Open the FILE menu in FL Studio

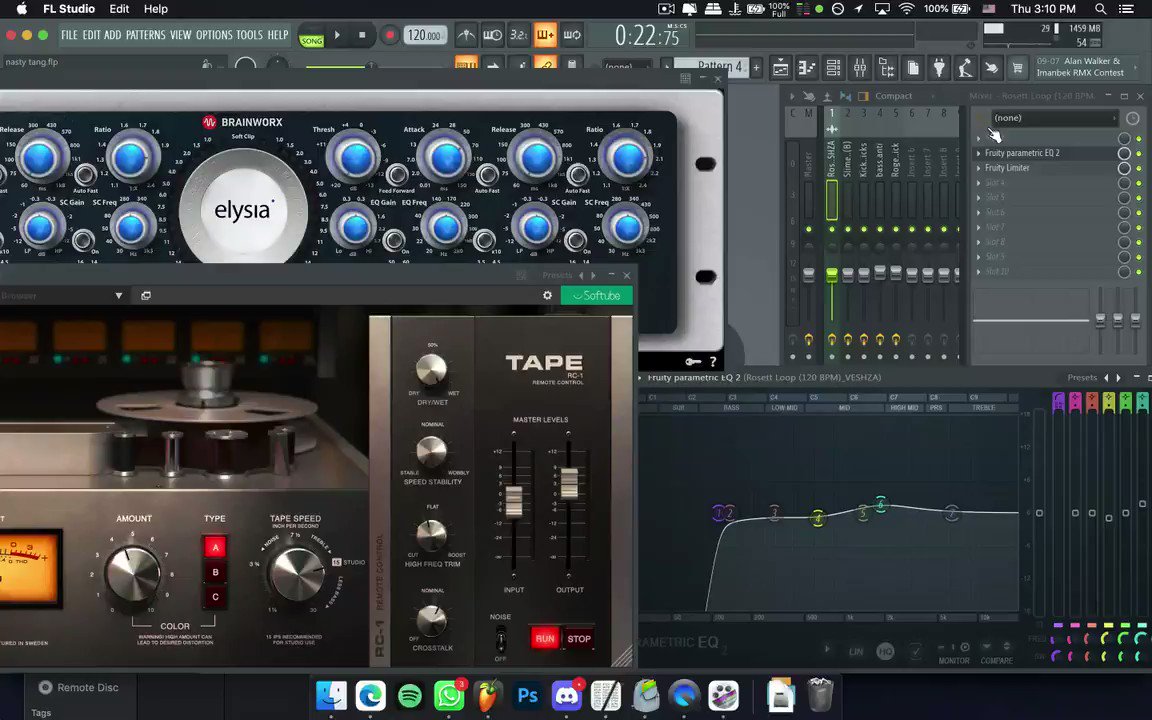69,35
